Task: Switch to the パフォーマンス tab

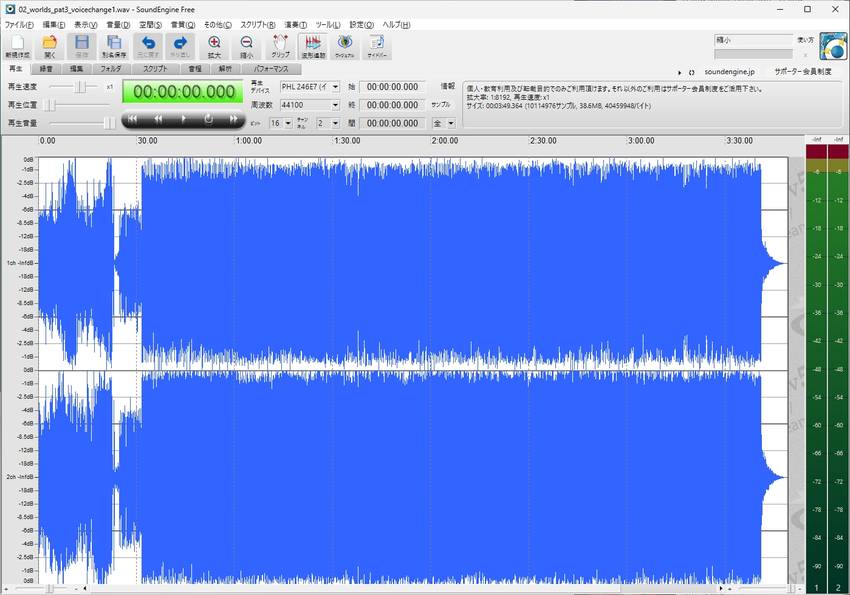Action: pos(271,69)
